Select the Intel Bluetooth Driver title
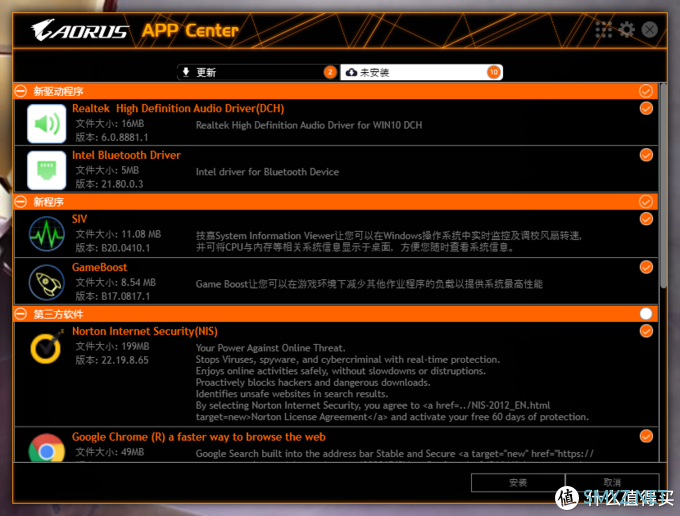The image size is (680, 516). 126,155
